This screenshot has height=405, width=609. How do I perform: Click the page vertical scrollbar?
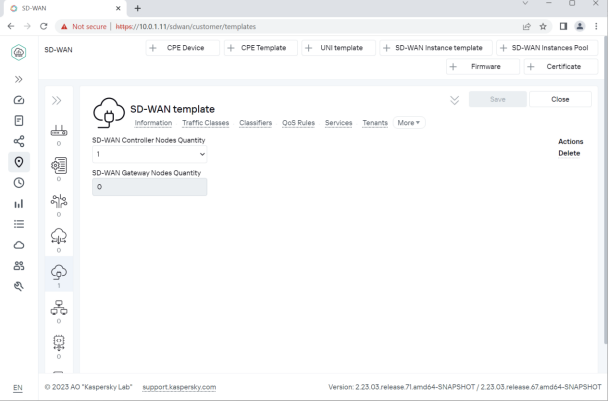click(x=606, y=189)
